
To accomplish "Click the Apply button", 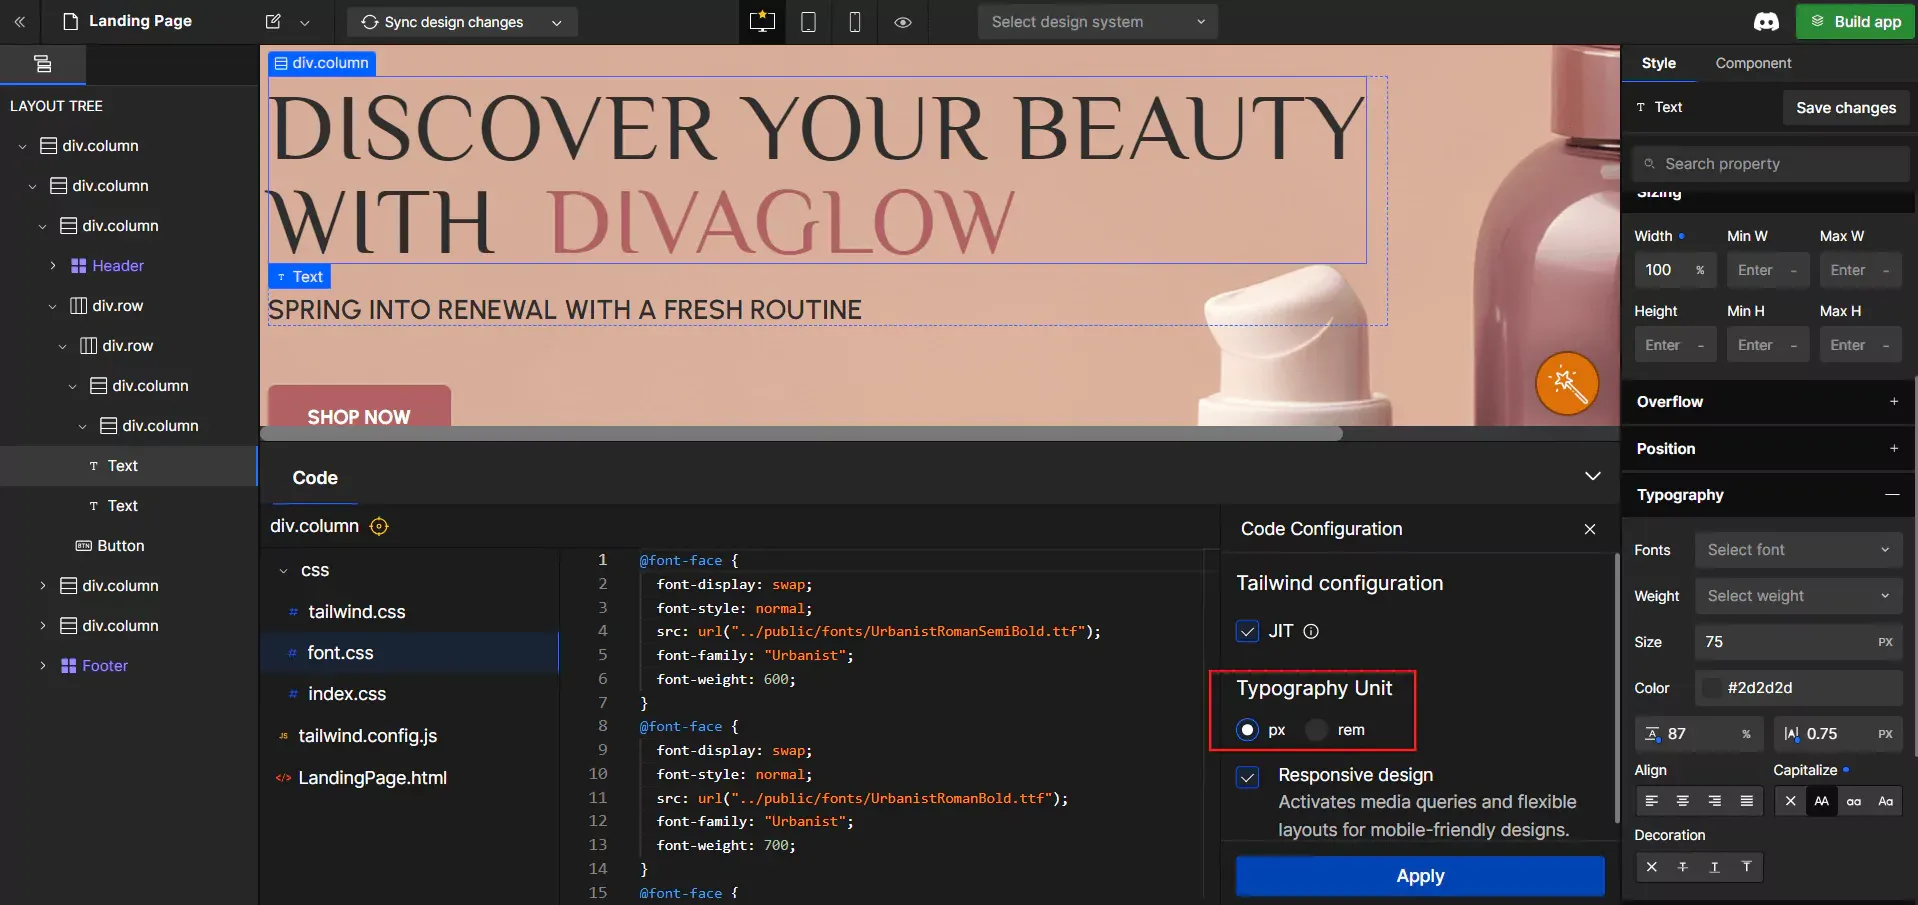I will 1420,876.
